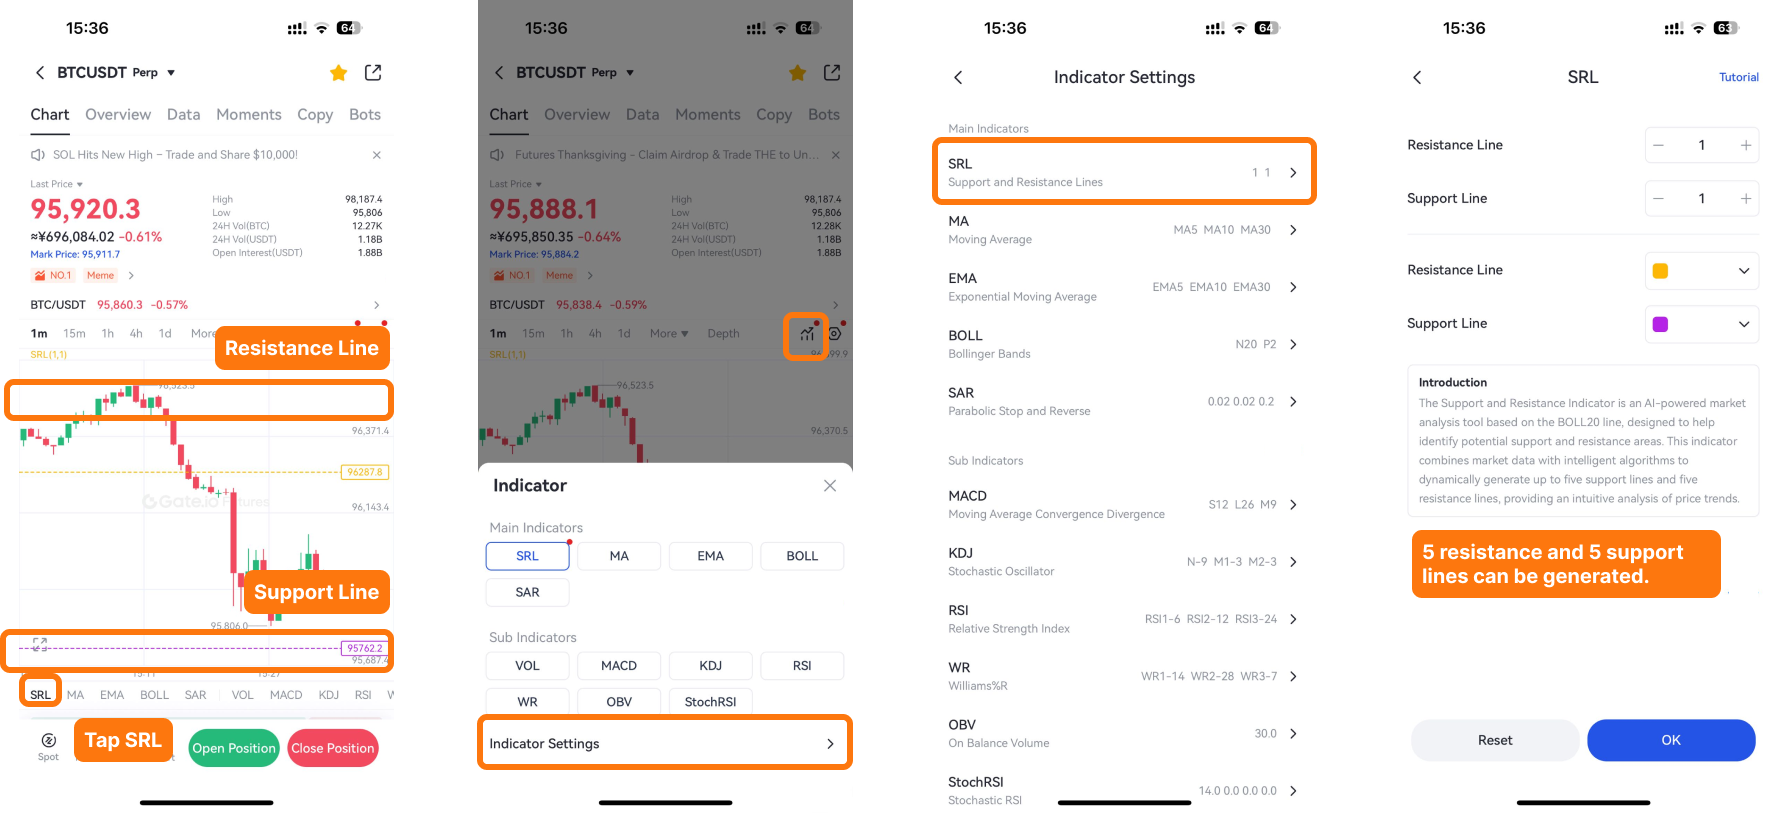This screenshot has height=813, width=1771.
Task: Tap the share icon beside the star
Action: click(373, 72)
